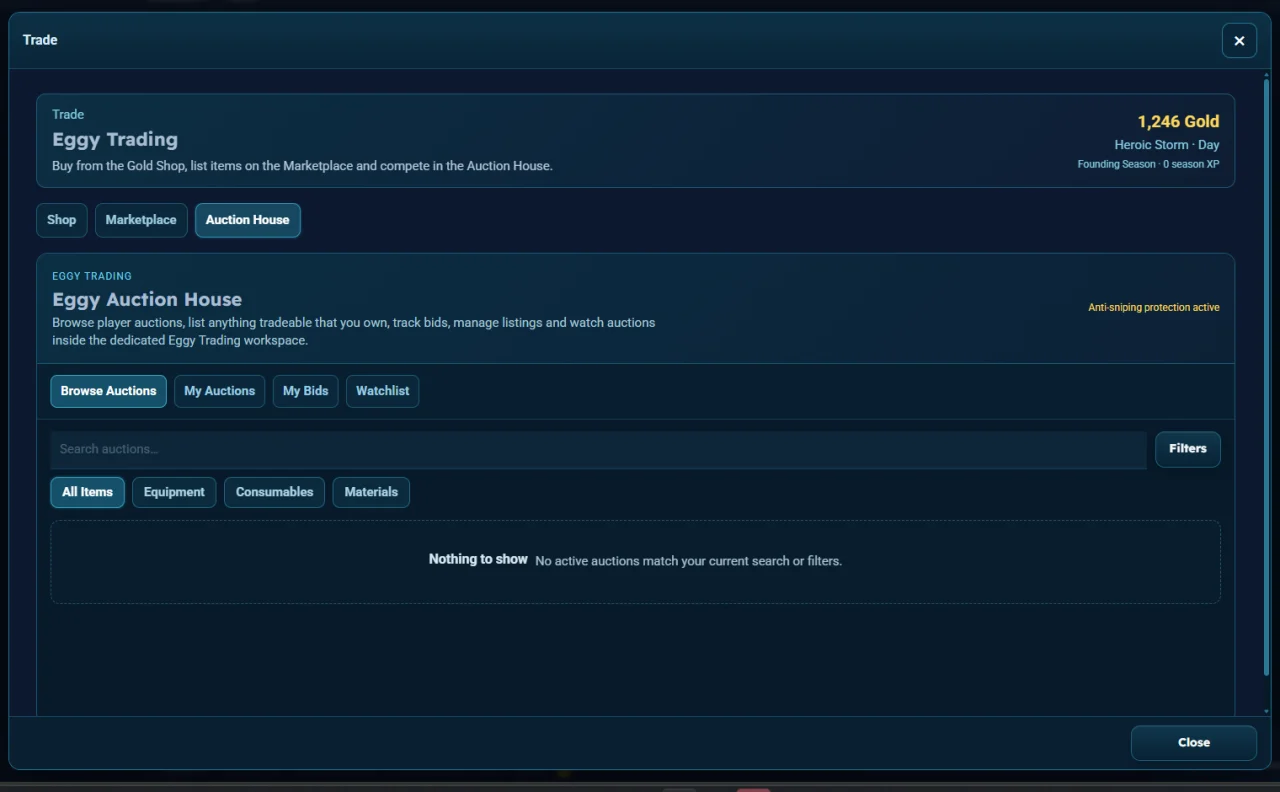Close the Trade dialog with the X icon
The width and height of the screenshot is (1280, 792).
coord(1239,41)
